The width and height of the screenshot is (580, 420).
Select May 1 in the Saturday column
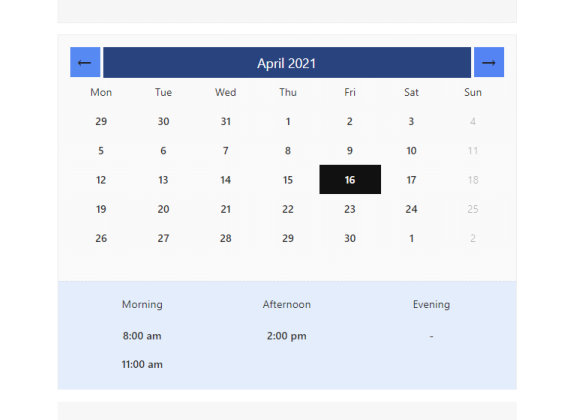(x=411, y=238)
